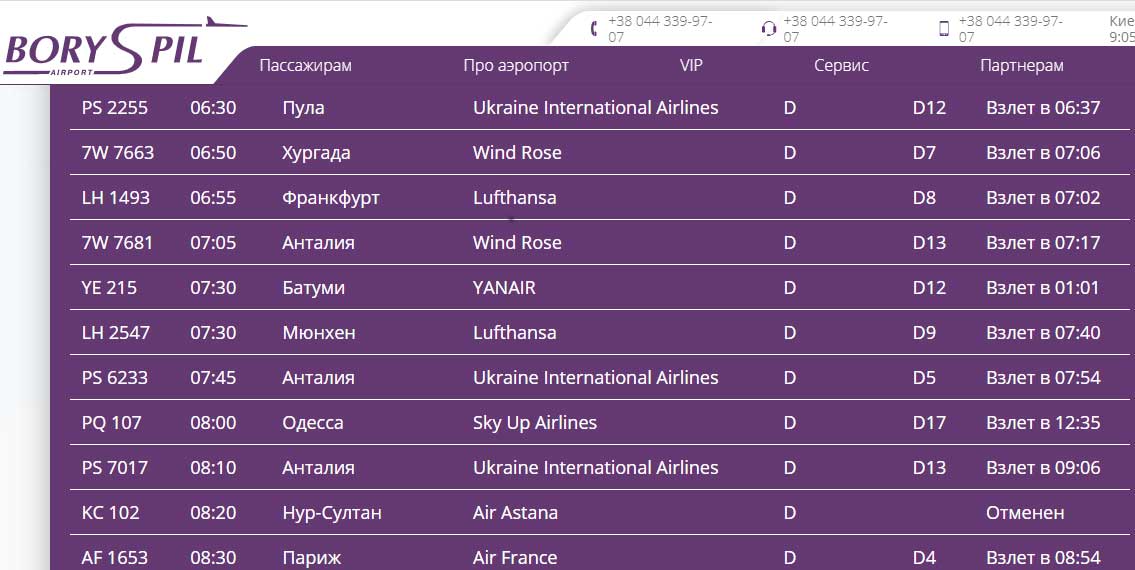
Task: Select flight PS 7017
Action: point(115,467)
